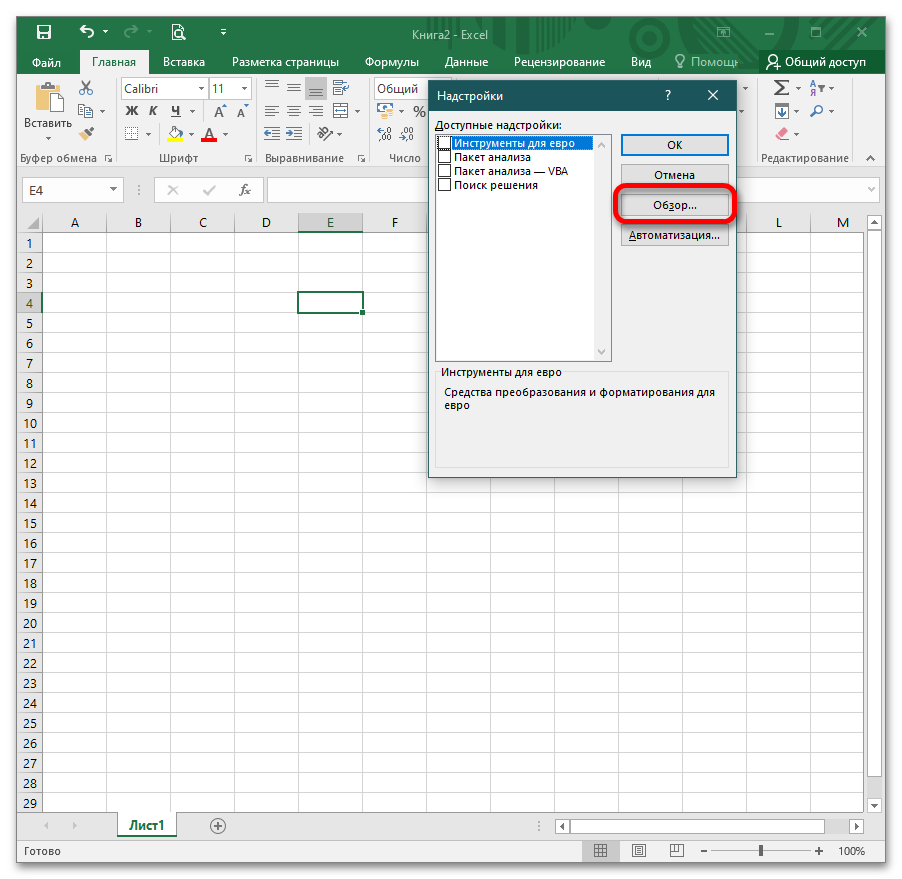Open the print preview icon
Image resolution: width=902 pixels, height=879 pixels.
[178, 32]
